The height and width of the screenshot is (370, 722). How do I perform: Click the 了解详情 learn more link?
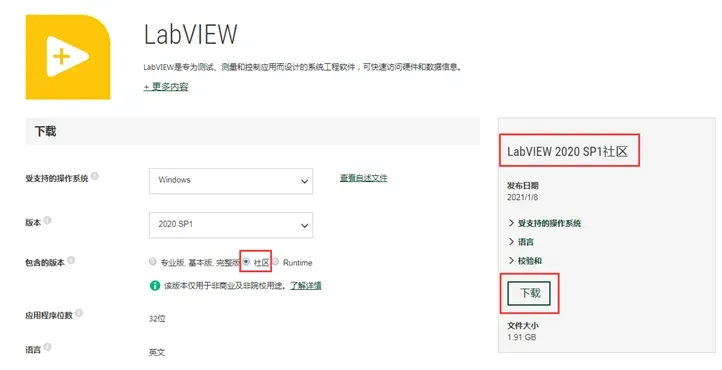pos(306,285)
